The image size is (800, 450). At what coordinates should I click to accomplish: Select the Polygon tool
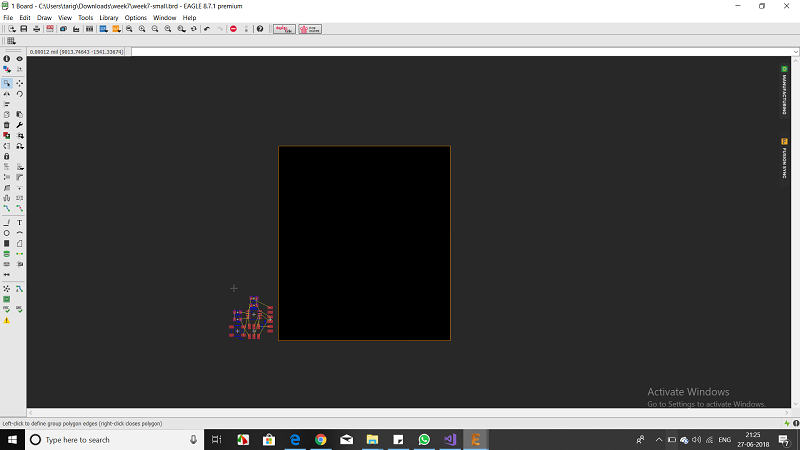(19, 243)
